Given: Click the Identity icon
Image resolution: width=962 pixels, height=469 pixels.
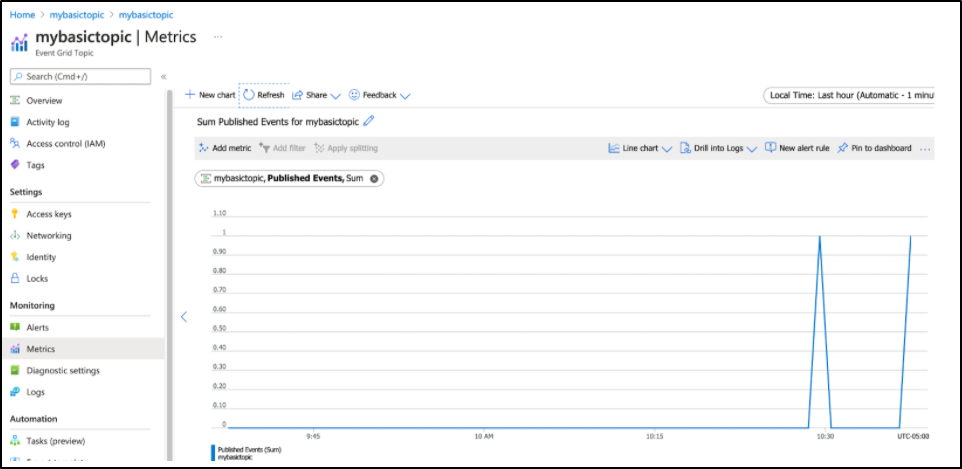Looking at the screenshot, I should [x=15, y=257].
